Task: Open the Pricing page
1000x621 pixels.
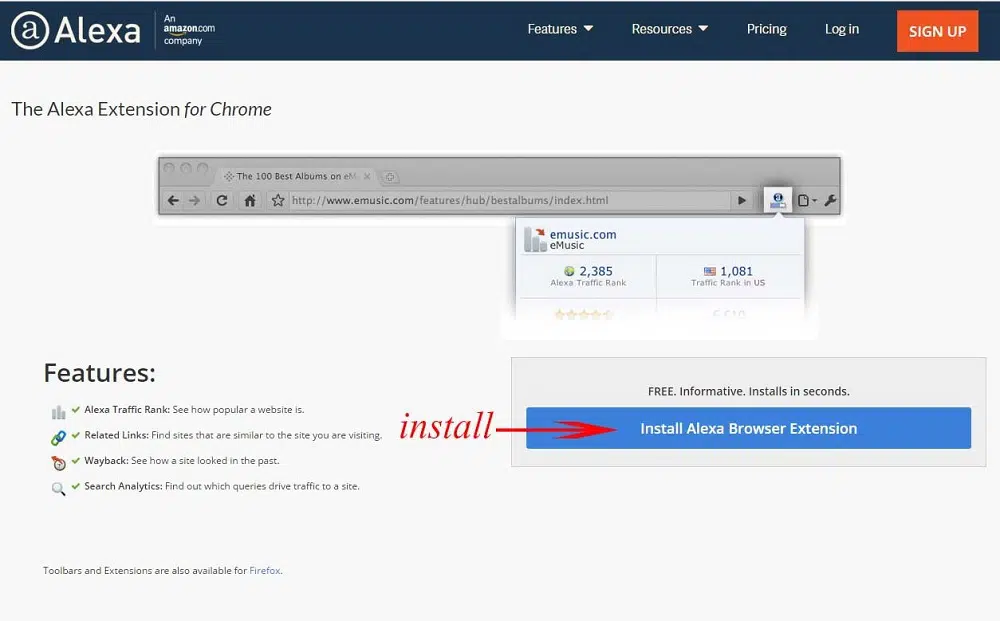Action: pyautogui.click(x=766, y=29)
